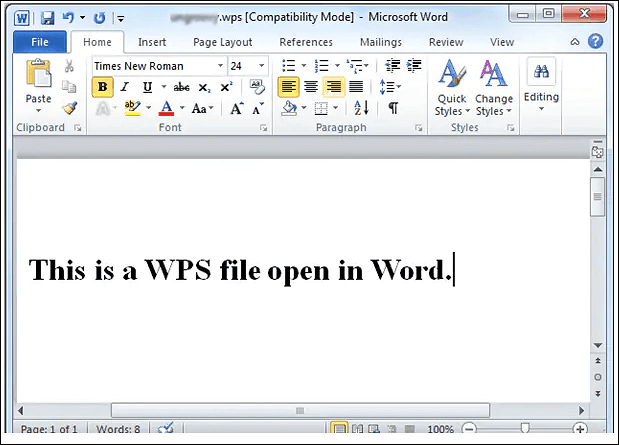Click the zoom in plus button
This screenshot has height=445, width=619.
(580, 428)
